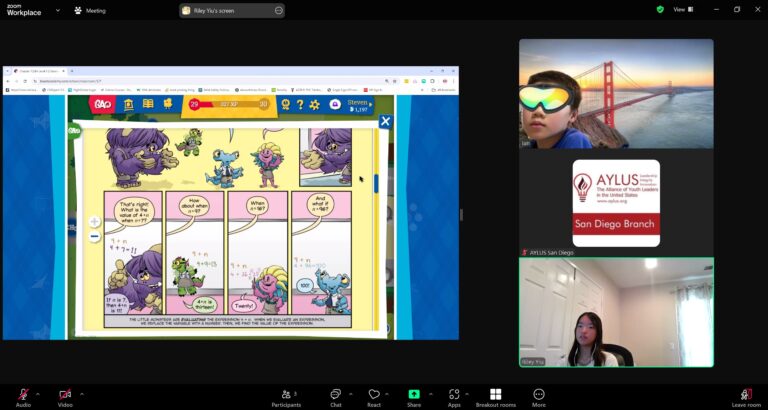Open Zoom Apps panel
The image size is (768, 410).
[454, 397]
